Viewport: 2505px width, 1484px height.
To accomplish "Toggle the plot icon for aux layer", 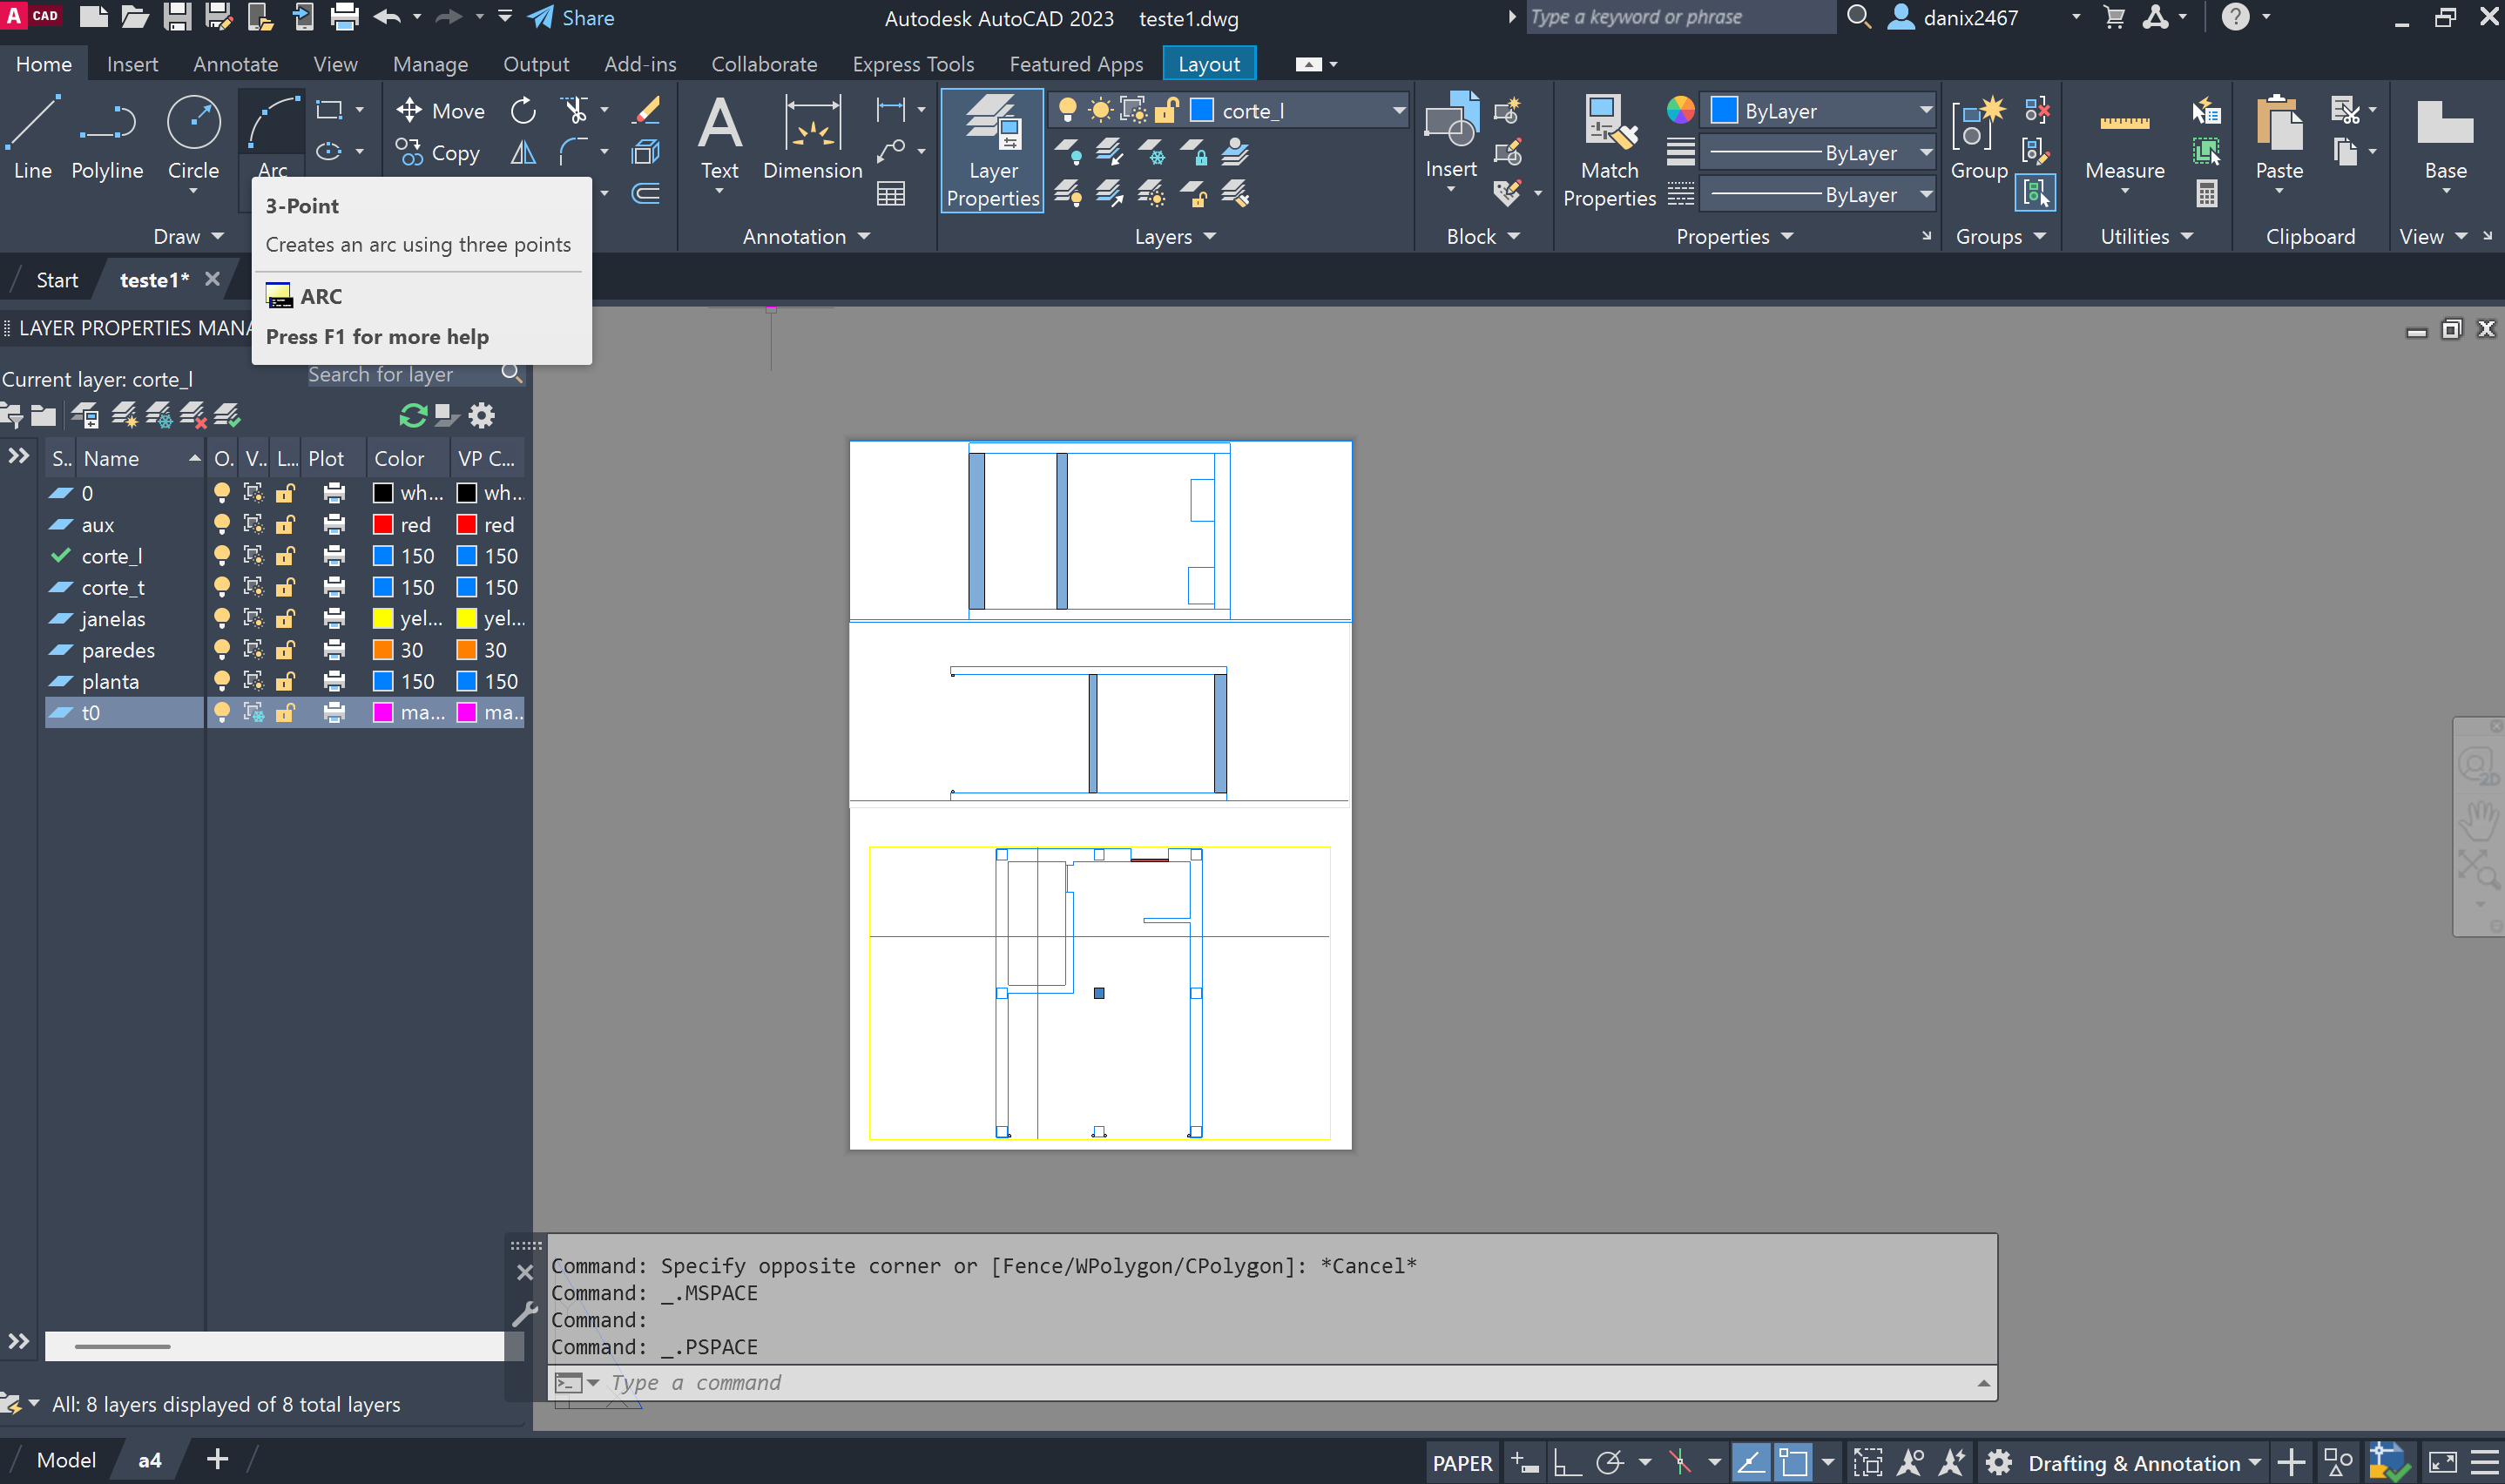I will pos(334,524).
